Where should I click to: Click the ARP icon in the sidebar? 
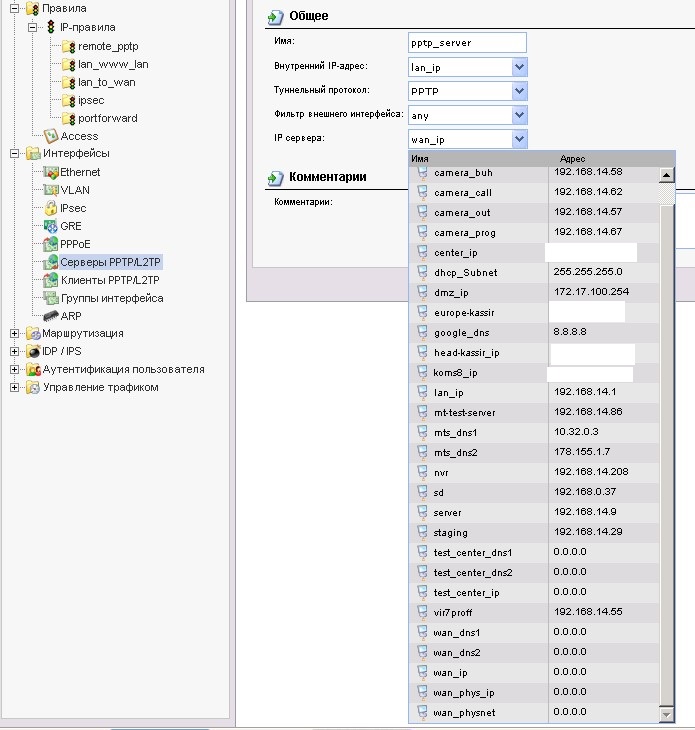coord(51,316)
